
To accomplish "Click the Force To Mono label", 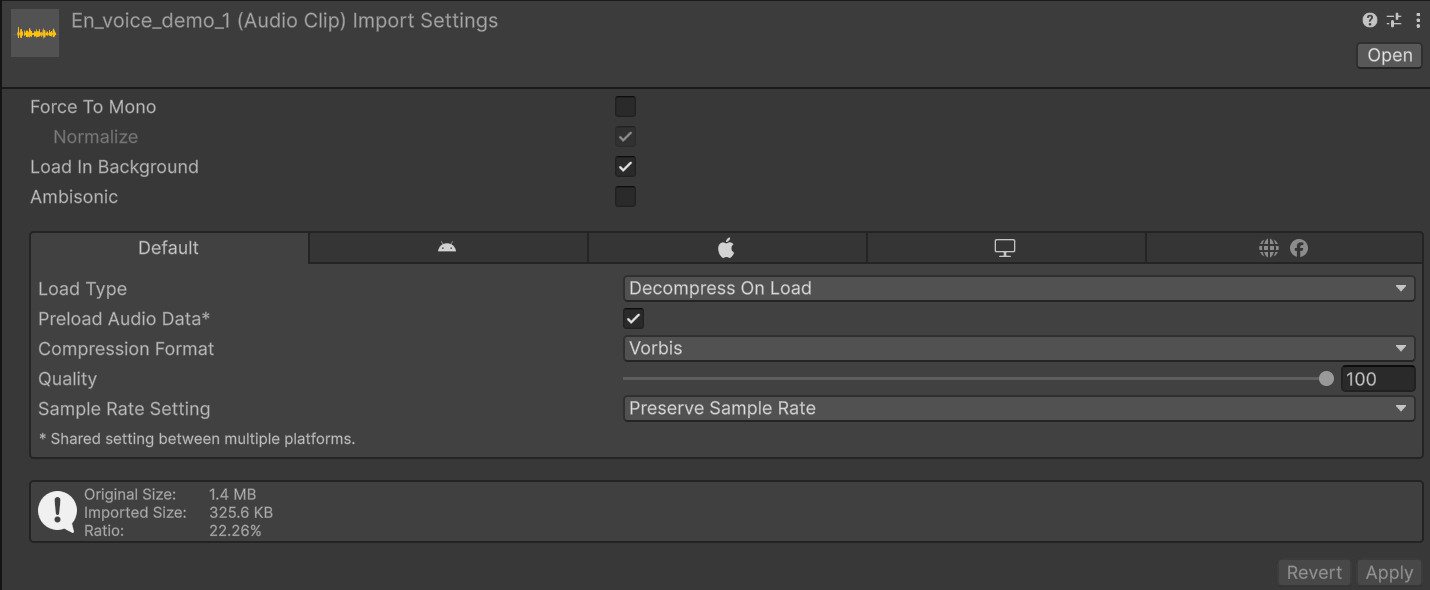I will pyautogui.click(x=93, y=107).
